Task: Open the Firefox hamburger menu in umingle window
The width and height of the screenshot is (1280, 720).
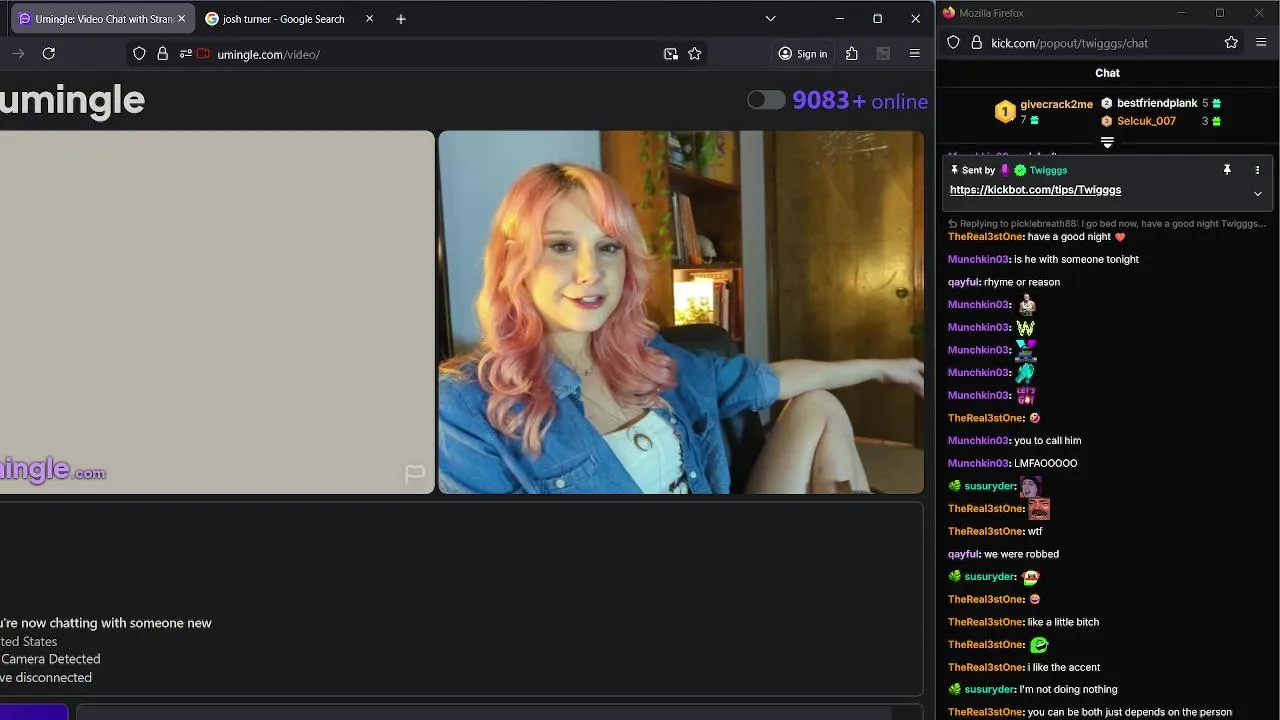Action: point(914,54)
